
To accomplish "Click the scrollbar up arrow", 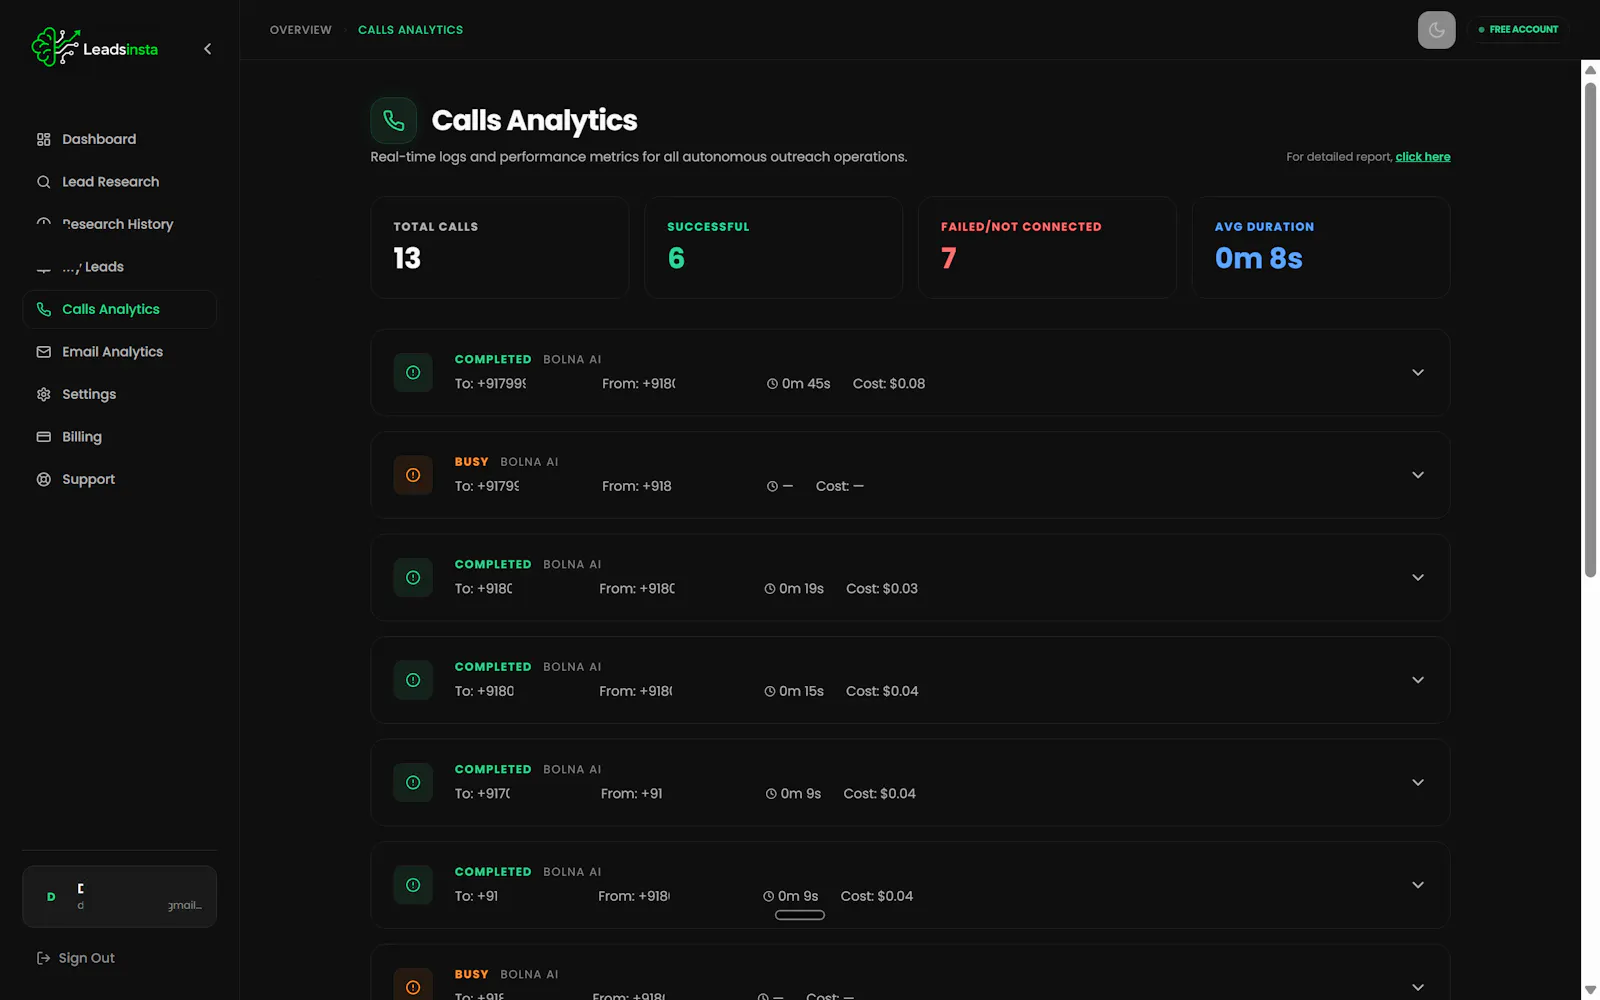I will [1590, 70].
